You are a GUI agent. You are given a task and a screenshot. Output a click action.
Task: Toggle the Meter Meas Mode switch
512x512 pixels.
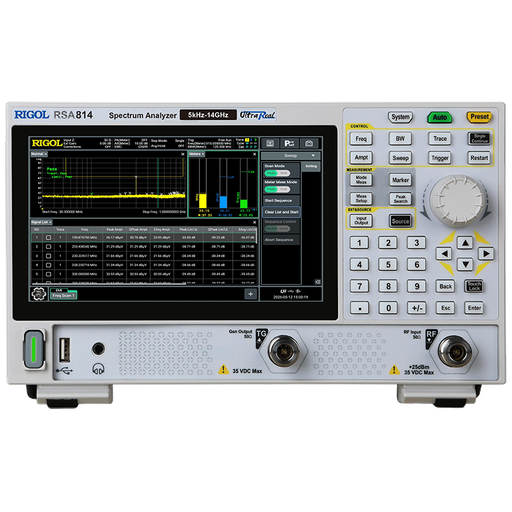click(x=277, y=189)
